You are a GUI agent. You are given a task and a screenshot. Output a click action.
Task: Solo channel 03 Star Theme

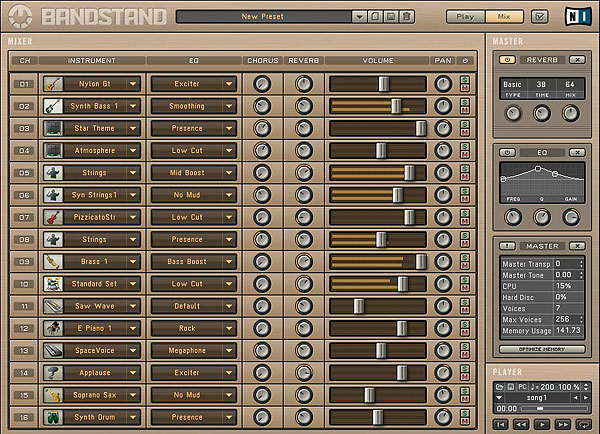[465, 124]
